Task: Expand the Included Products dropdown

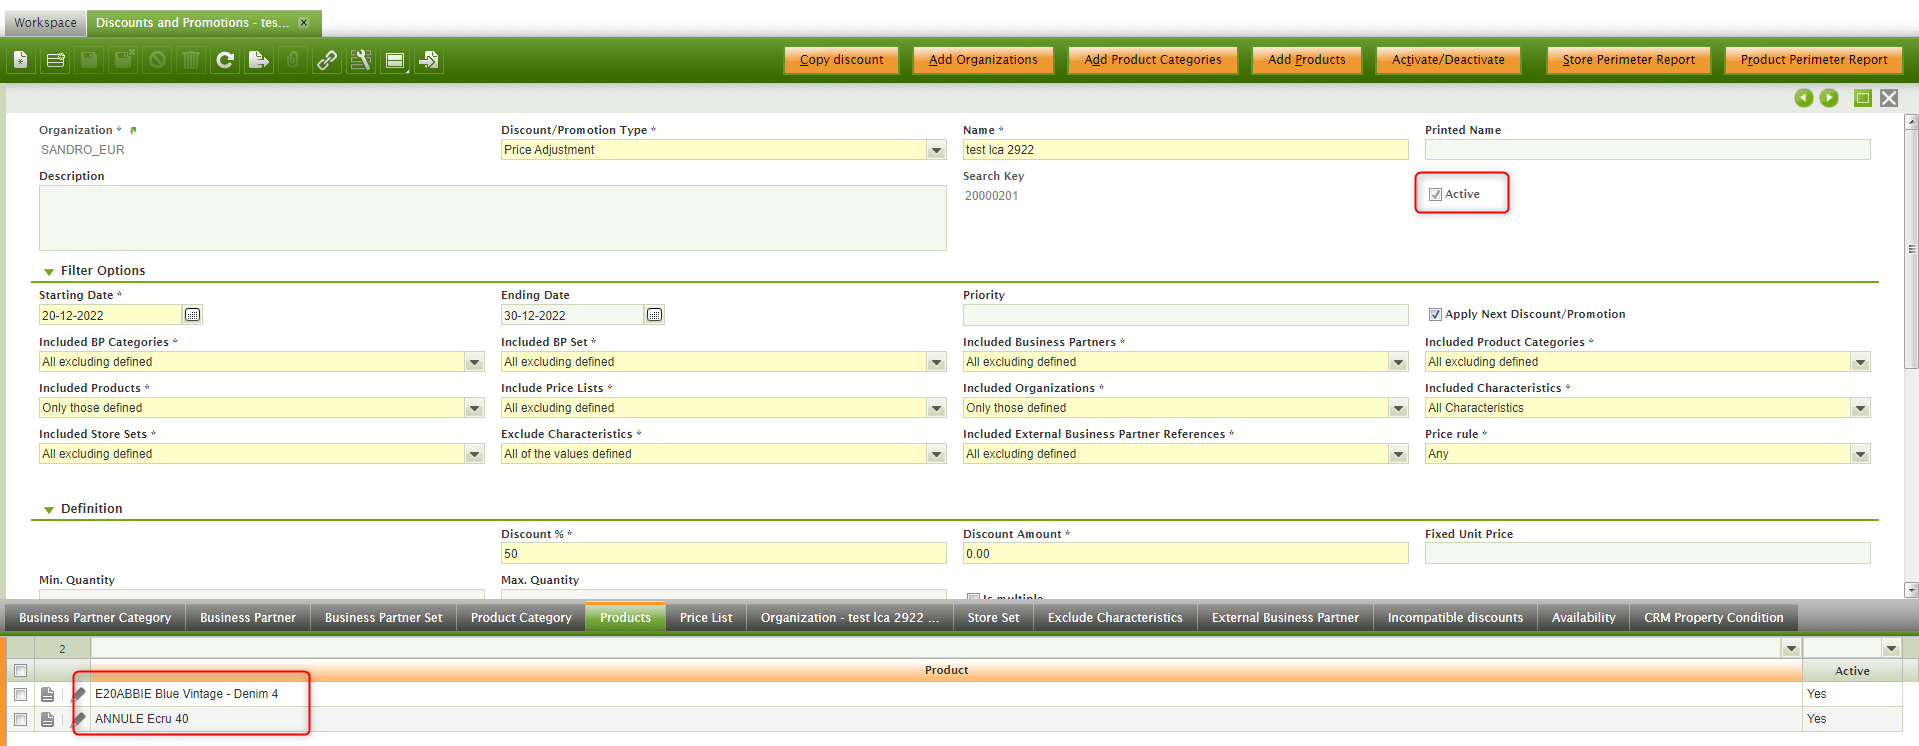Action: [474, 408]
